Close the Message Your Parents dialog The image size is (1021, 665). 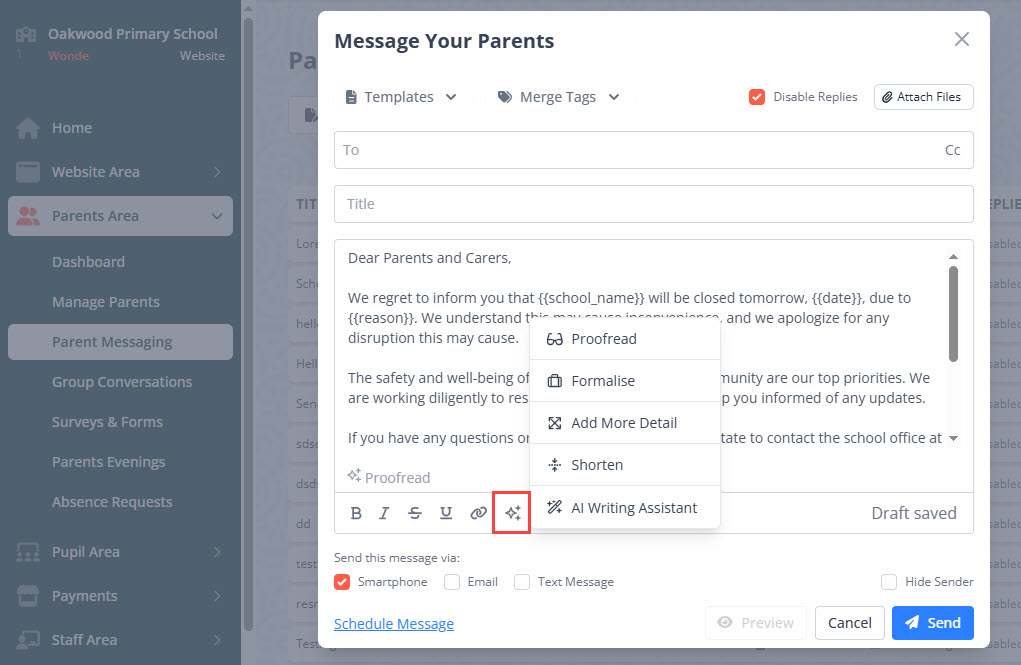pos(962,39)
